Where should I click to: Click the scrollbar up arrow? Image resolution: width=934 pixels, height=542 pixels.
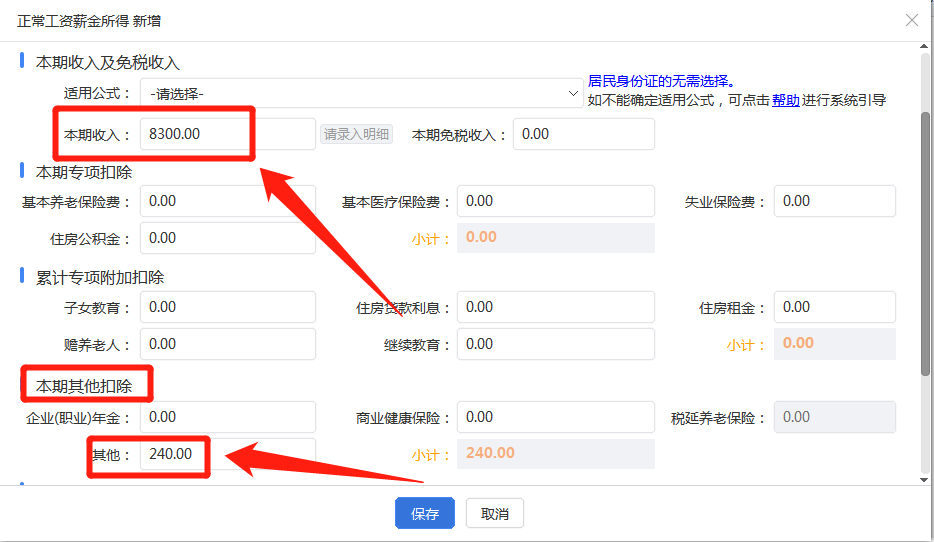(924, 46)
